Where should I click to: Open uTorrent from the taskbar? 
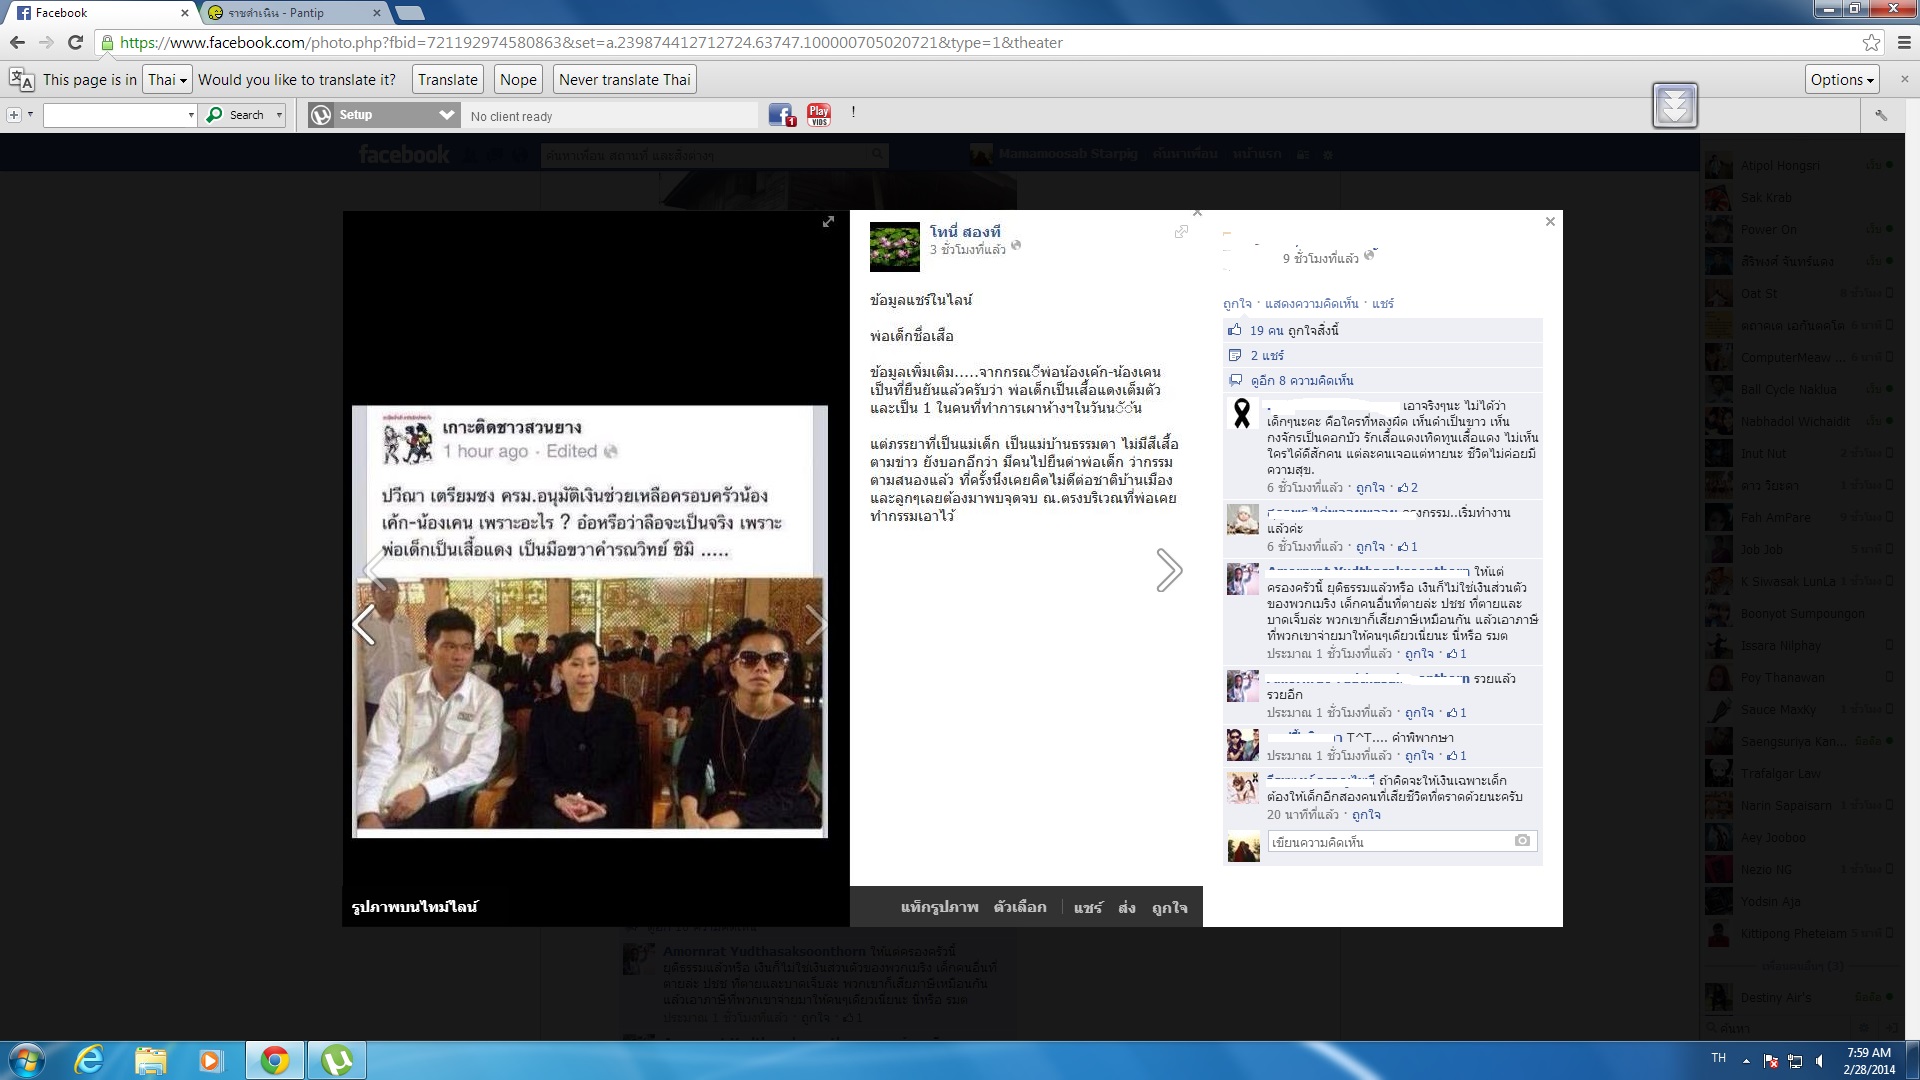(x=336, y=1060)
